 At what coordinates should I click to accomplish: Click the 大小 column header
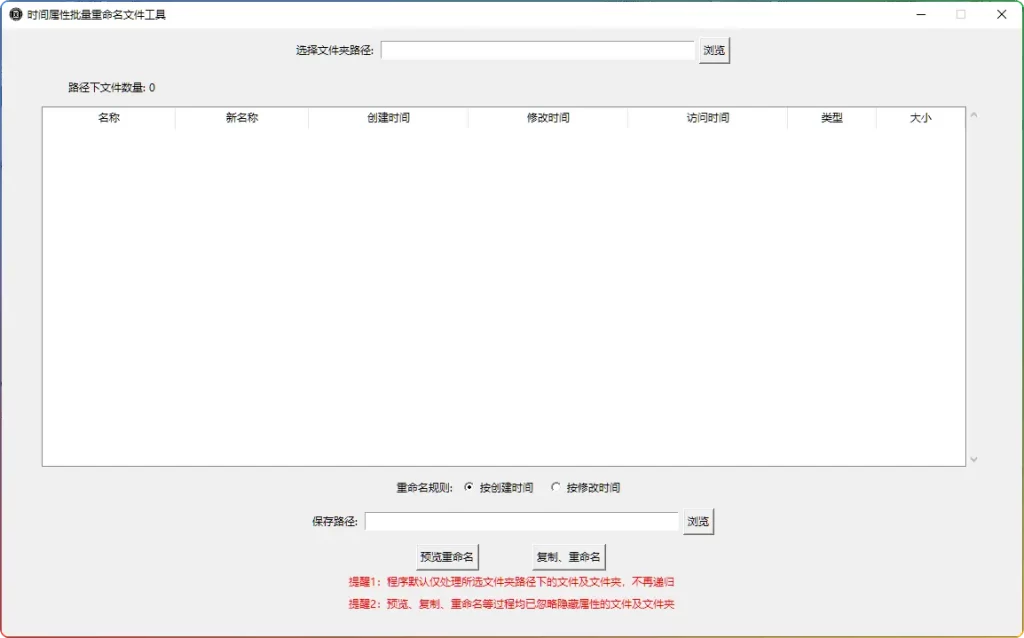click(x=920, y=118)
